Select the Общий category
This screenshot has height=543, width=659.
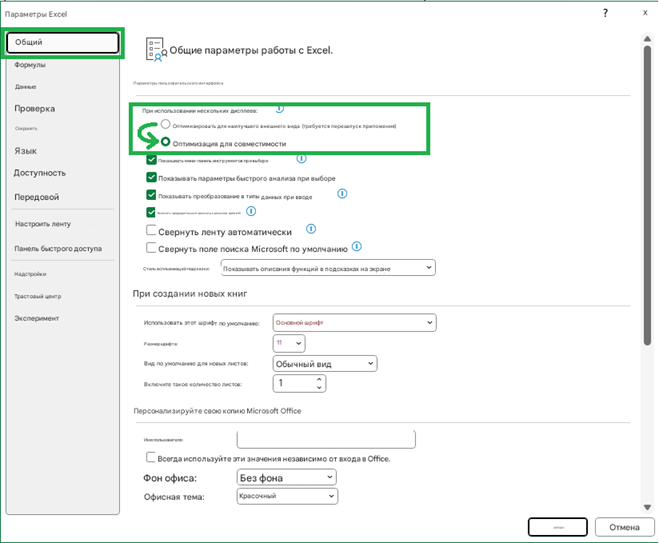pyautogui.click(x=63, y=42)
